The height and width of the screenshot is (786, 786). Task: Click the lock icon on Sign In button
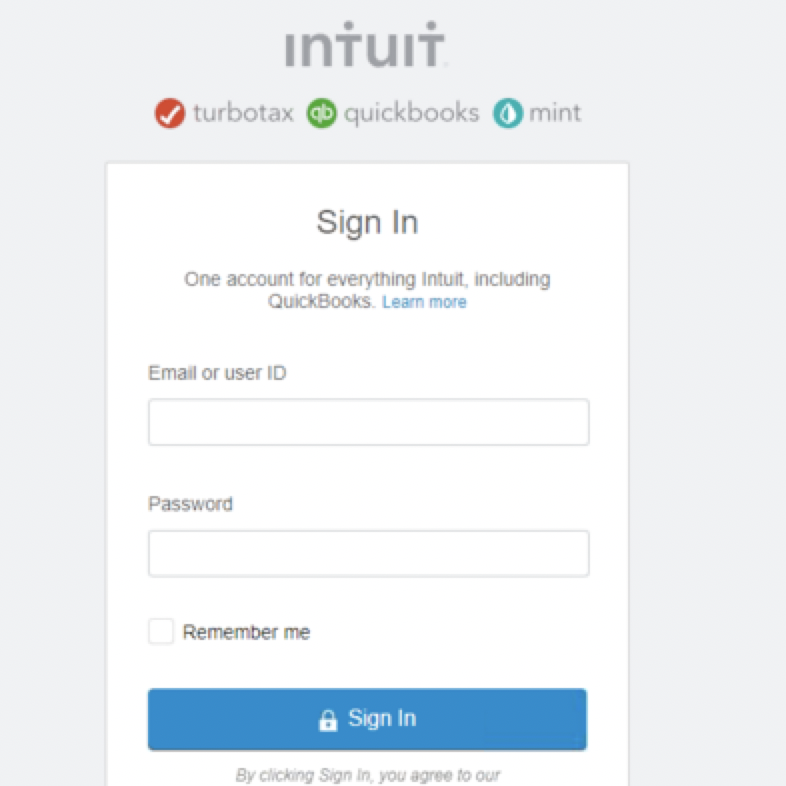[x=327, y=720]
